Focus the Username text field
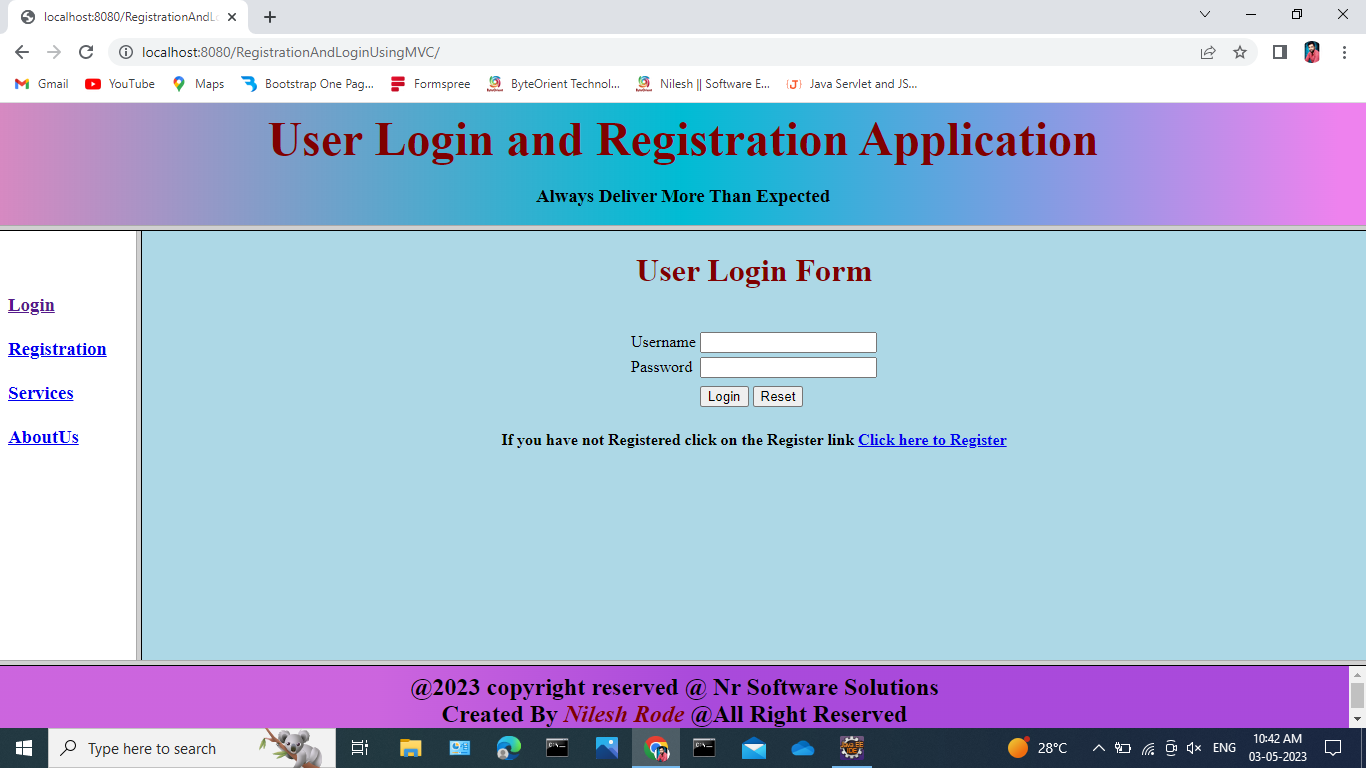1366x768 pixels. [788, 342]
